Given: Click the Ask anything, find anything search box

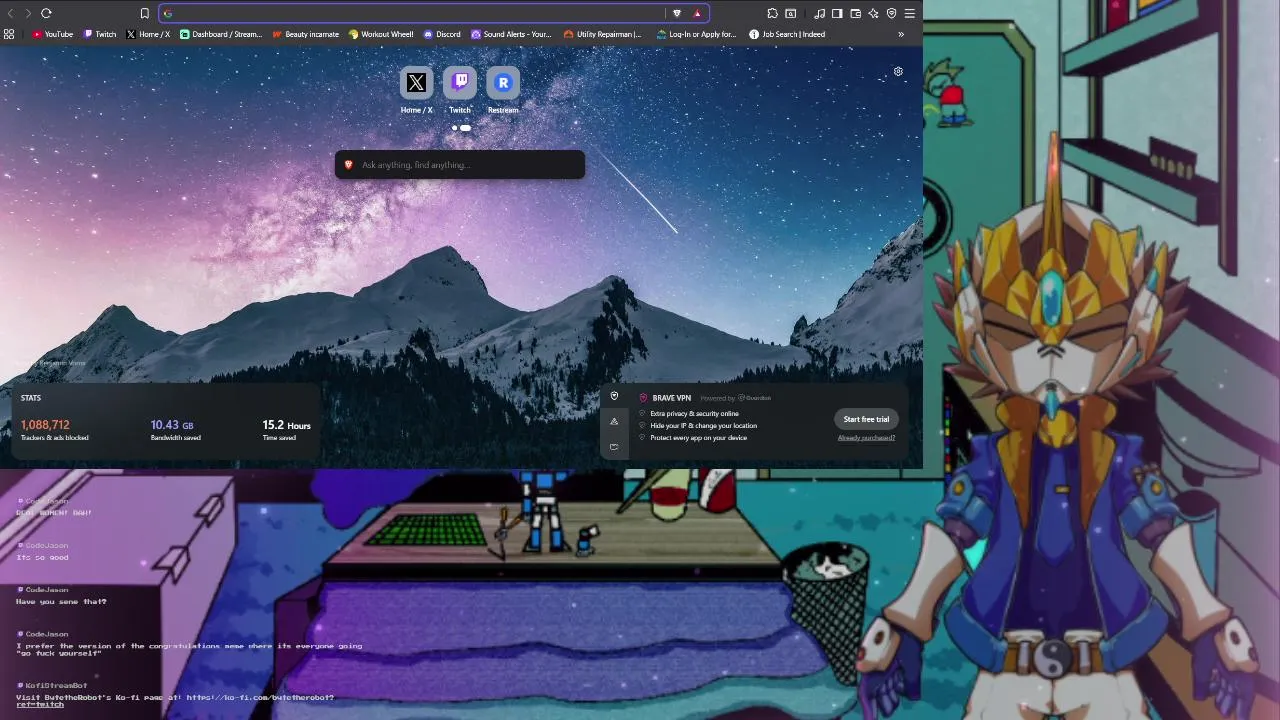Looking at the screenshot, I should [460, 165].
